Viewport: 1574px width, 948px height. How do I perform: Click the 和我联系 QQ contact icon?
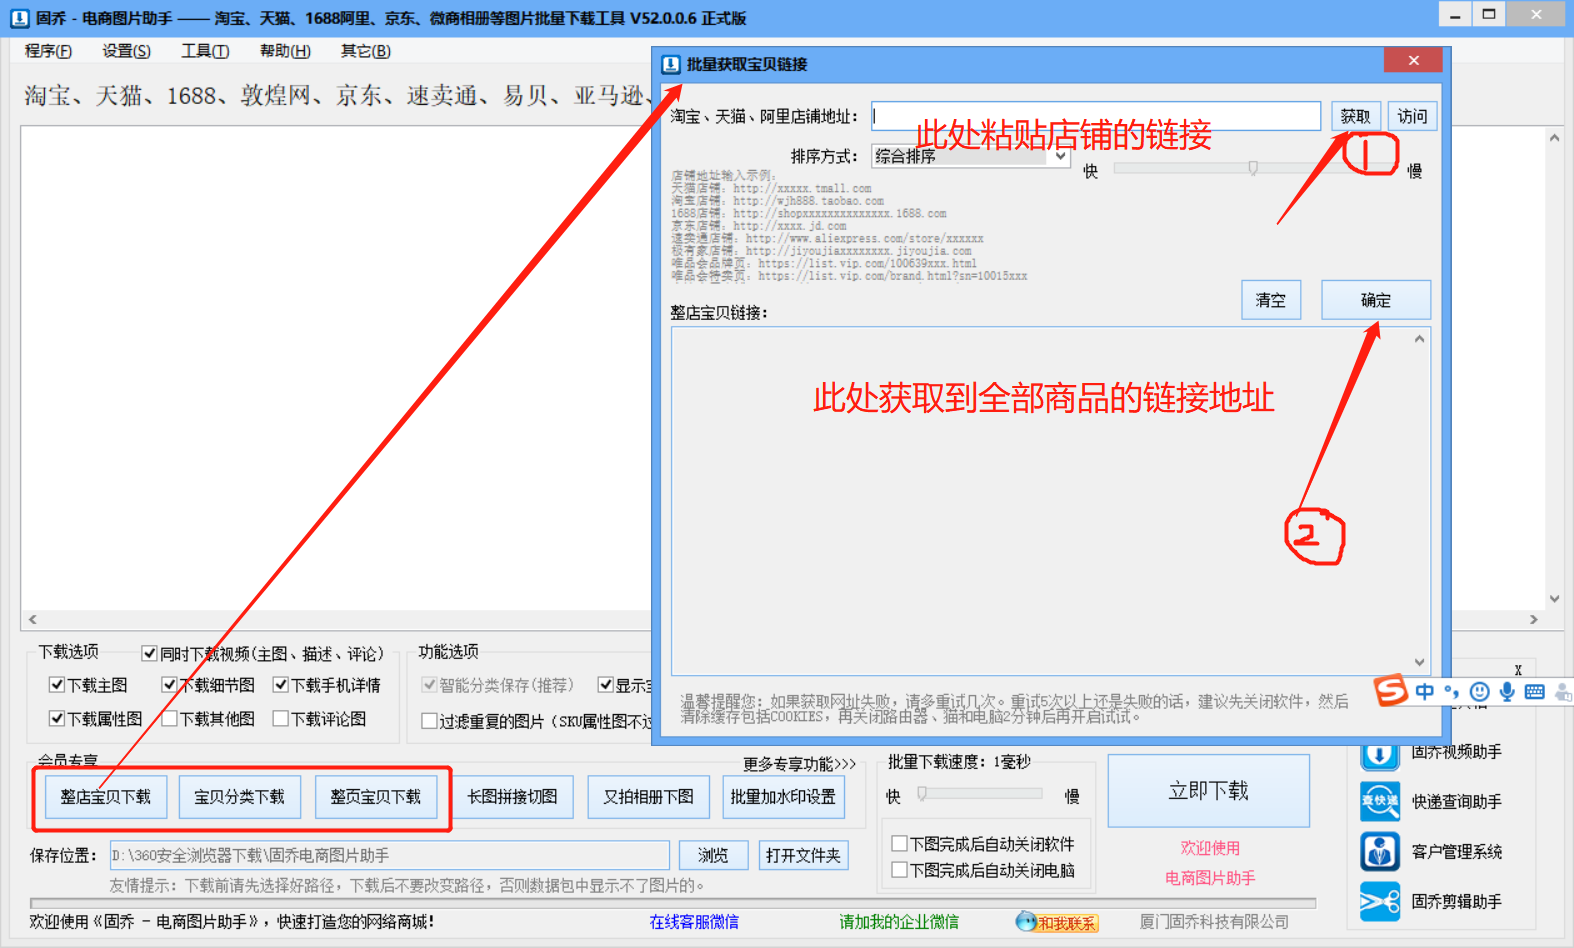1057,922
